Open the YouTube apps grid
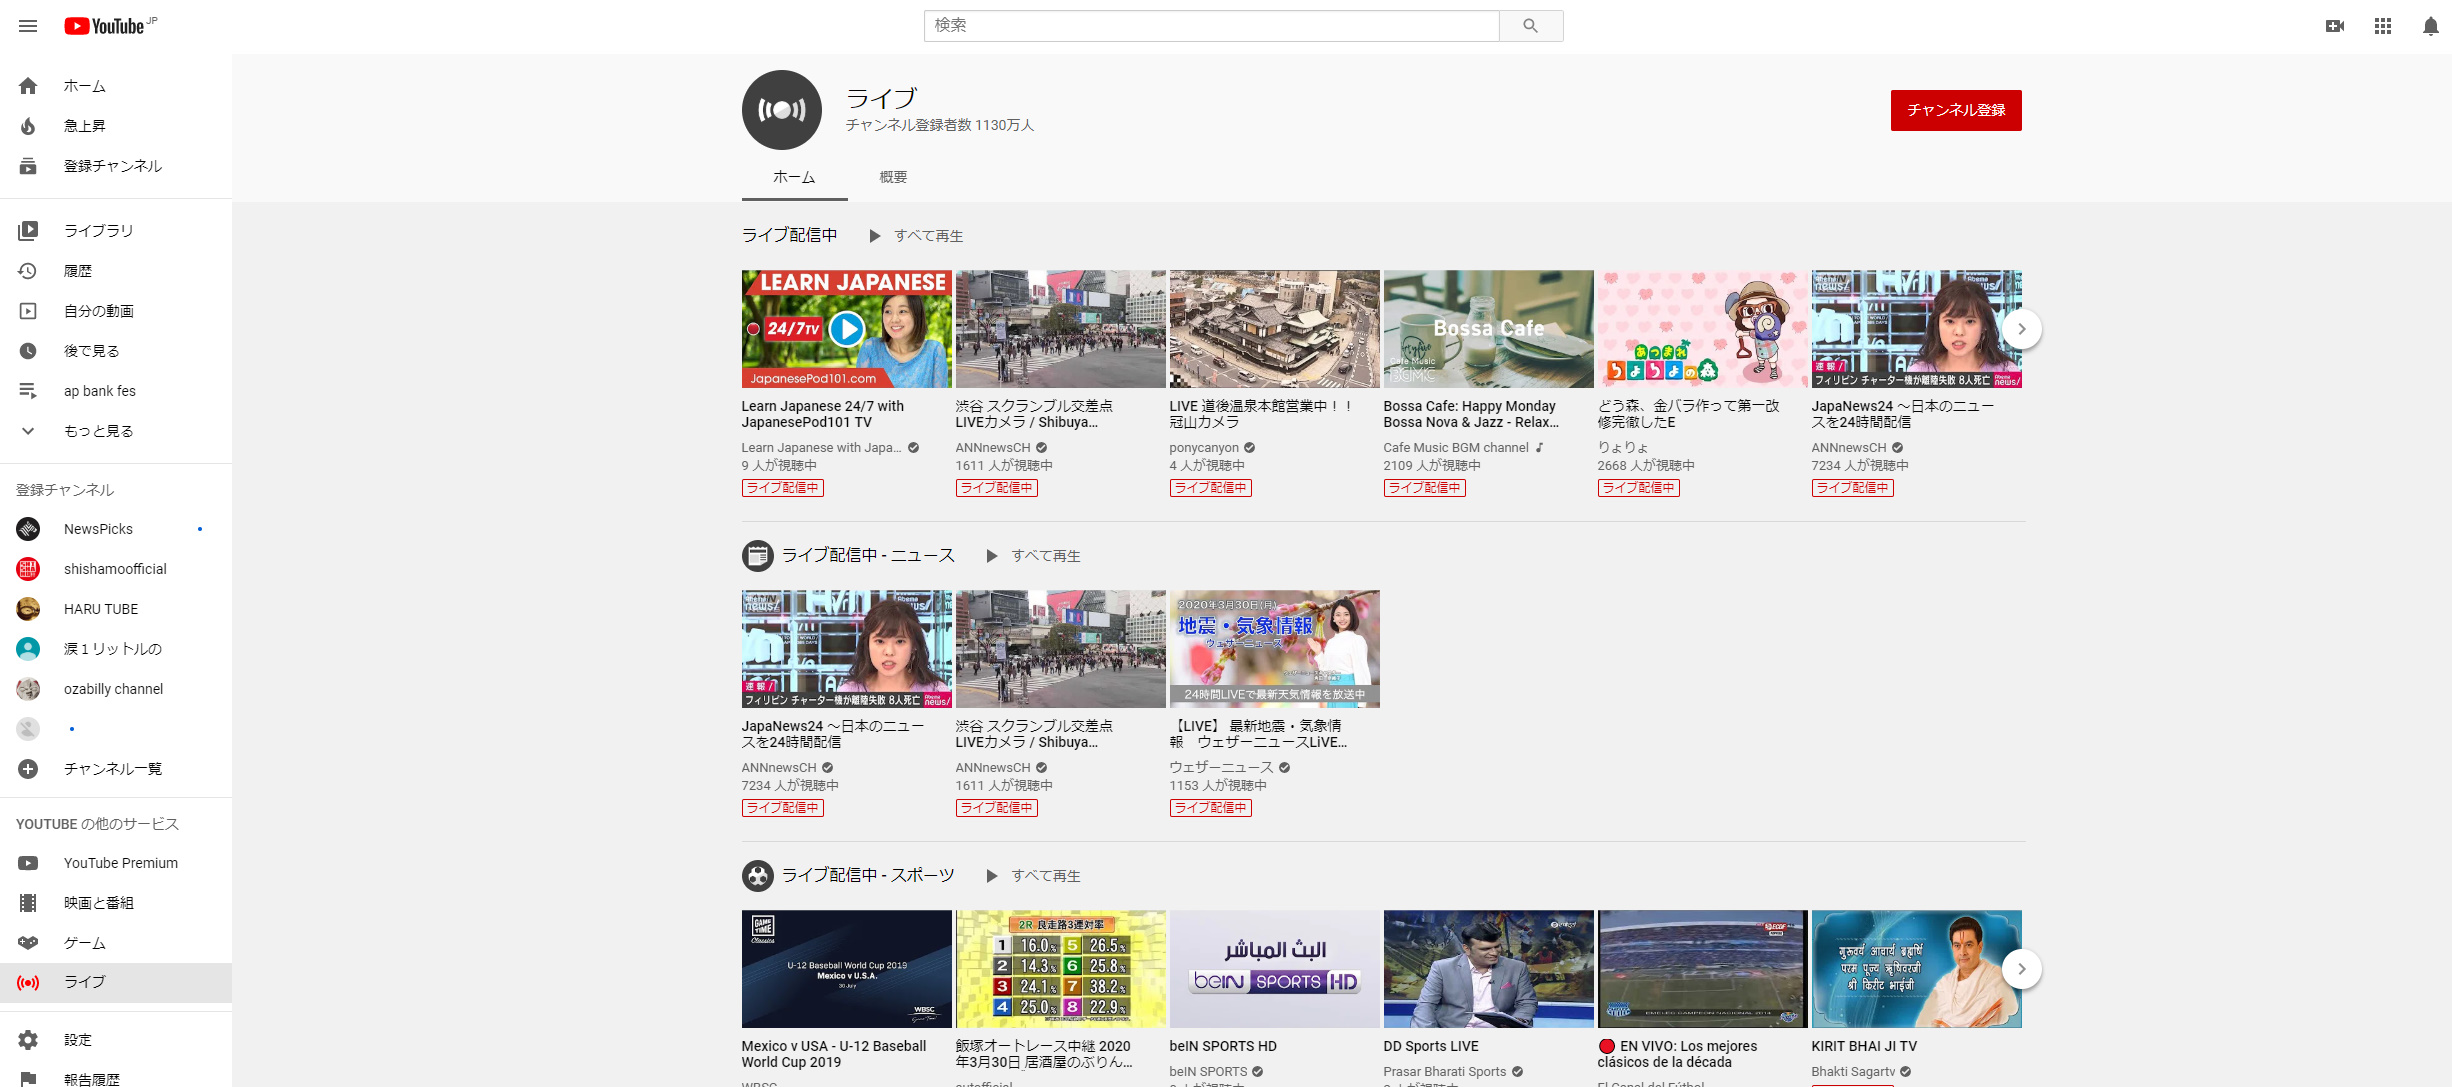 [2383, 26]
